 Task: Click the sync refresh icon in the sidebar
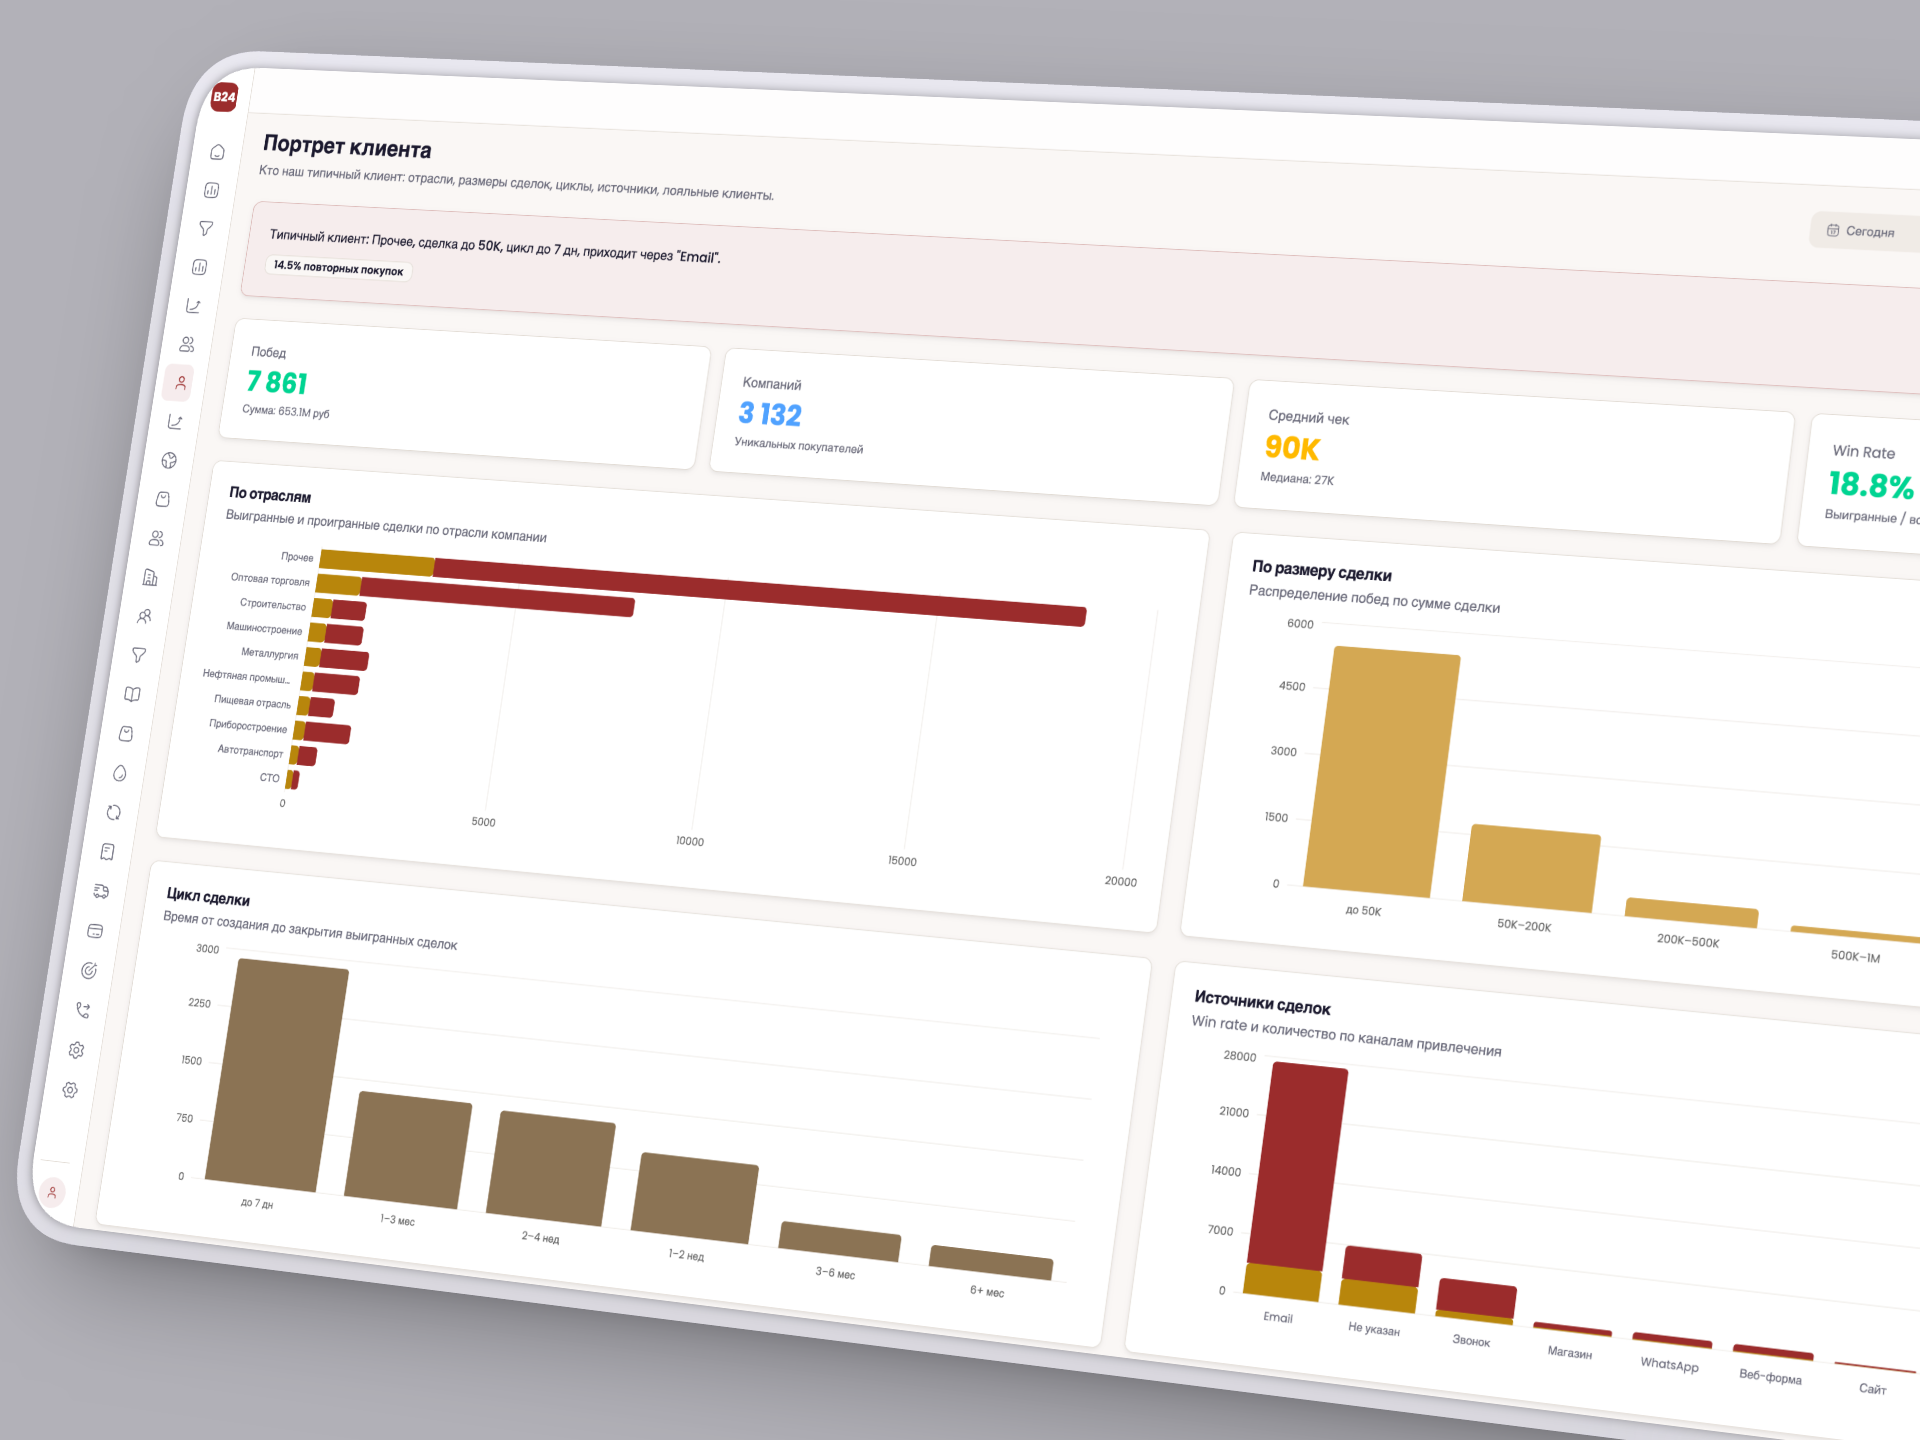(x=114, y=814)
